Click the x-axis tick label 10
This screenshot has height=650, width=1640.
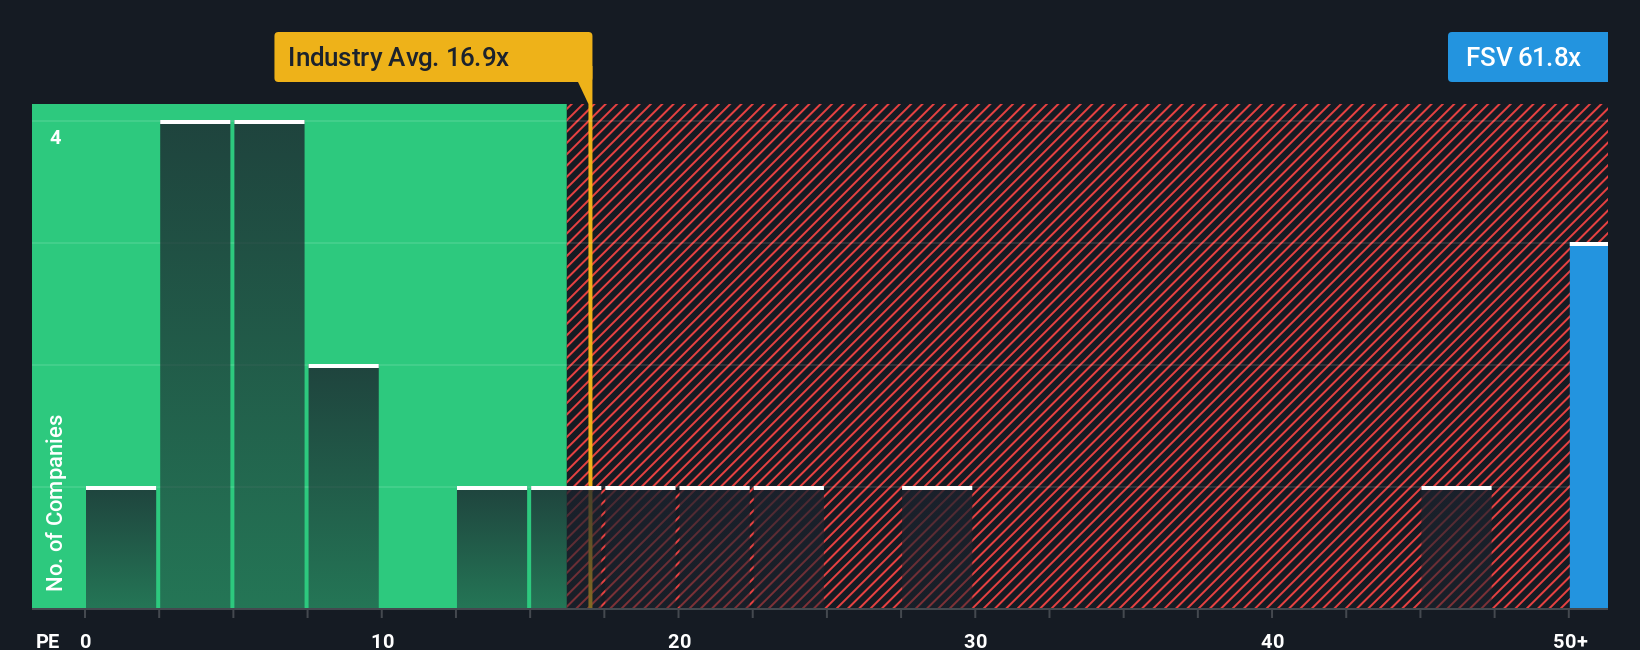382,641
